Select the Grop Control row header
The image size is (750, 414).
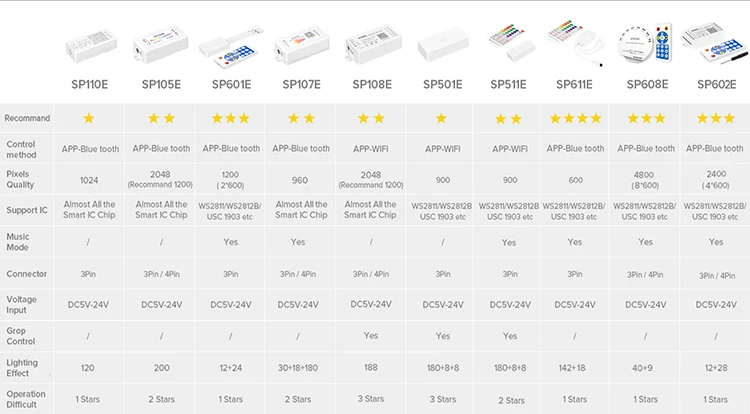(22, 335)
